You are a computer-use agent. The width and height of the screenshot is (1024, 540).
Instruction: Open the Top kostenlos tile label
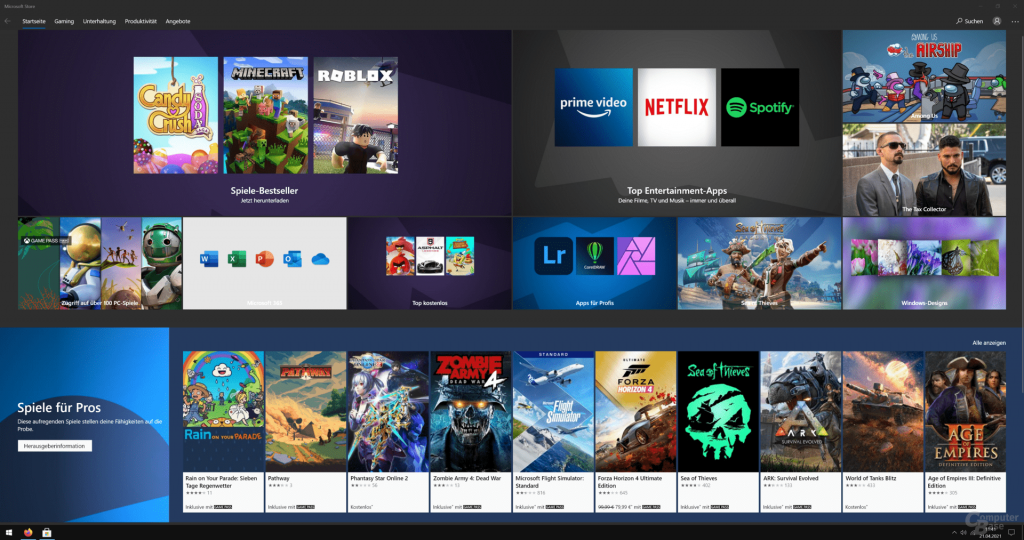click(x=430, y=303)
